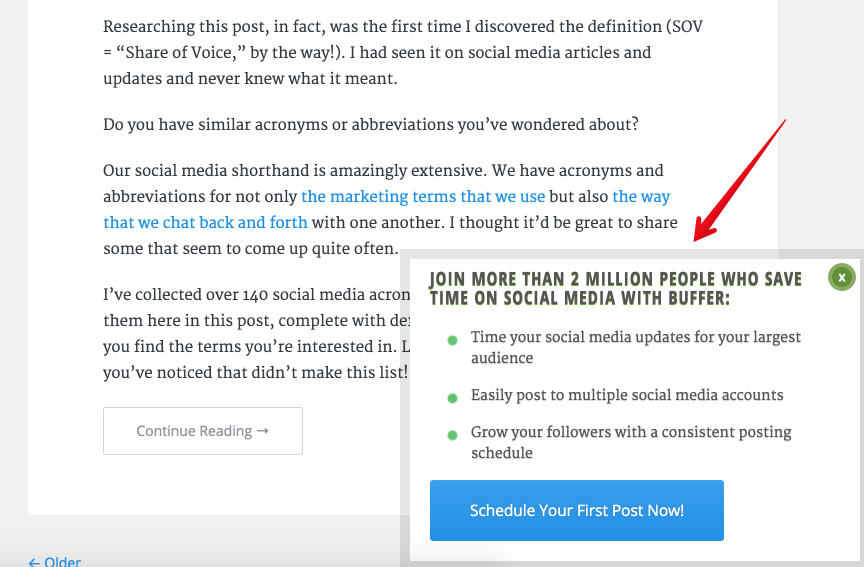Click 'Easily post to multiple social media accounts' text
This screenshot has height=567, width=864.
[627, 395]
